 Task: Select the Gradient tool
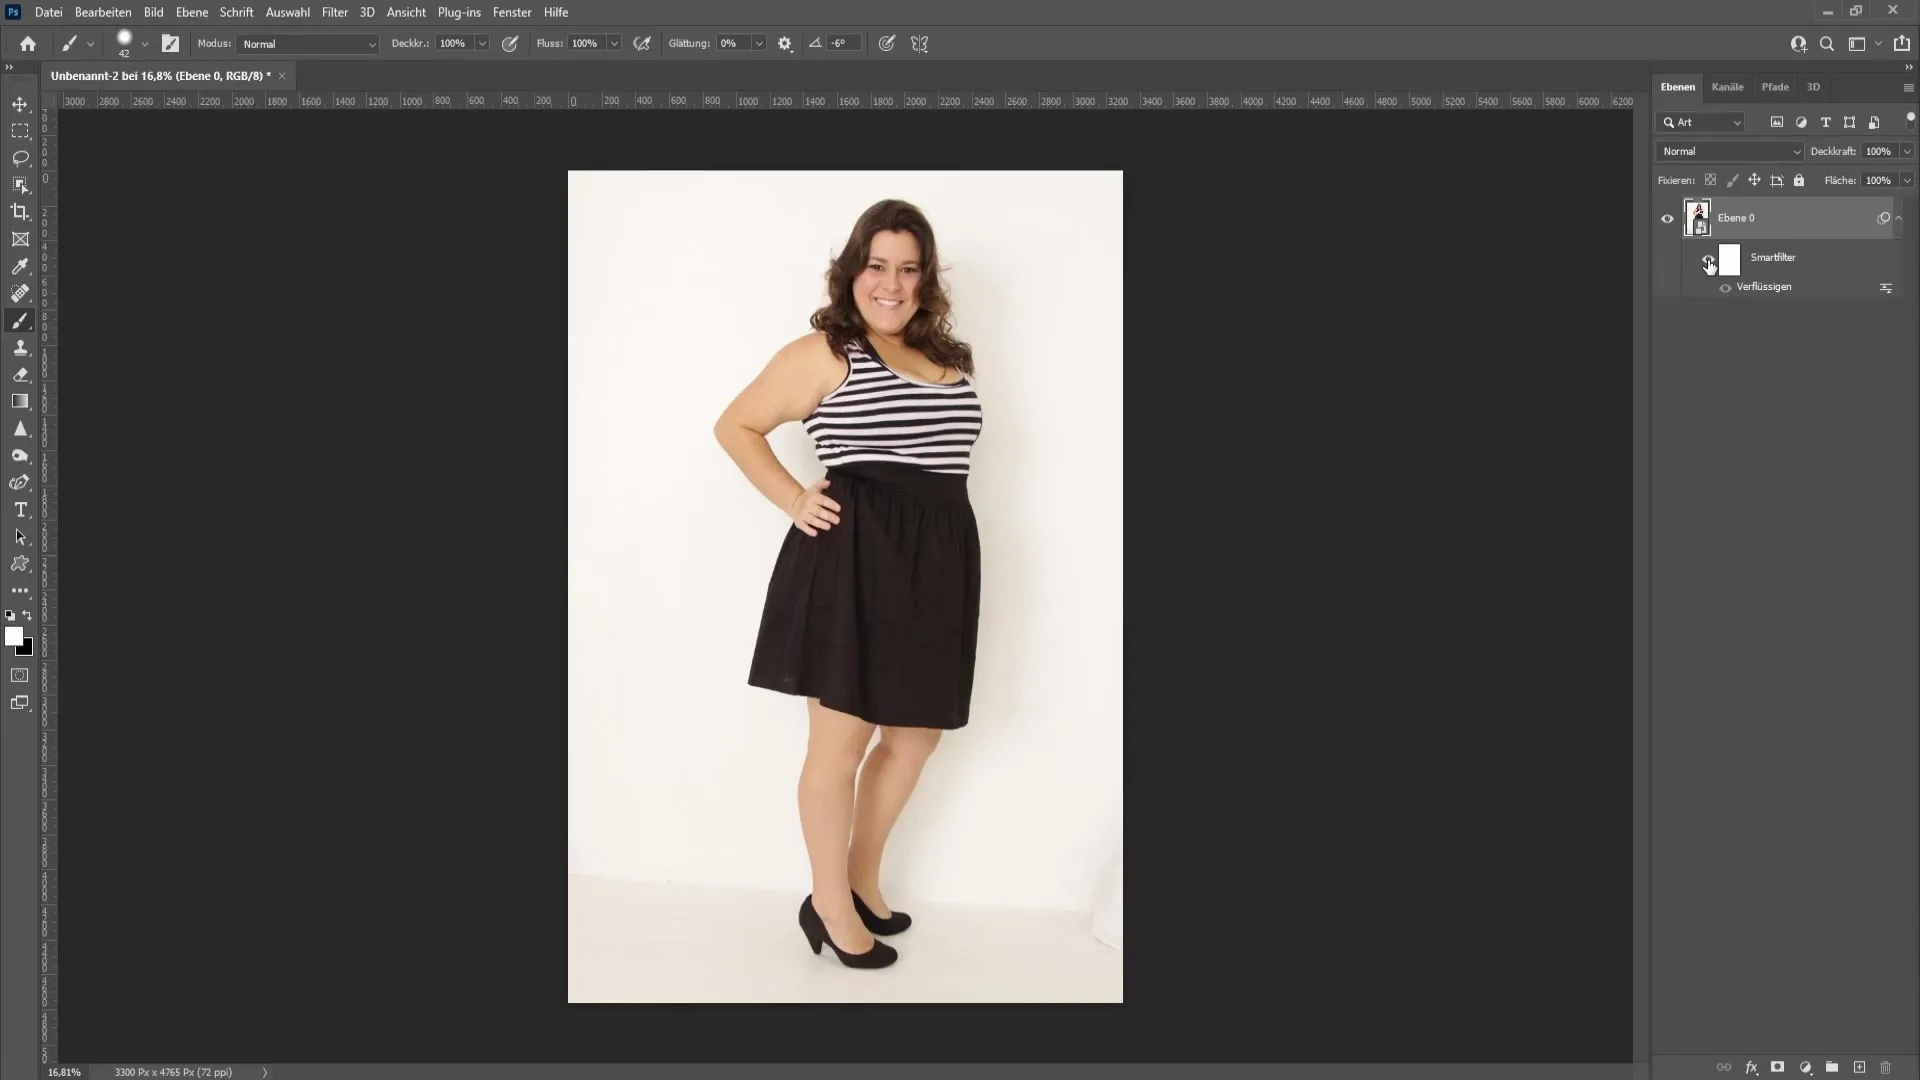coord(20,401)
